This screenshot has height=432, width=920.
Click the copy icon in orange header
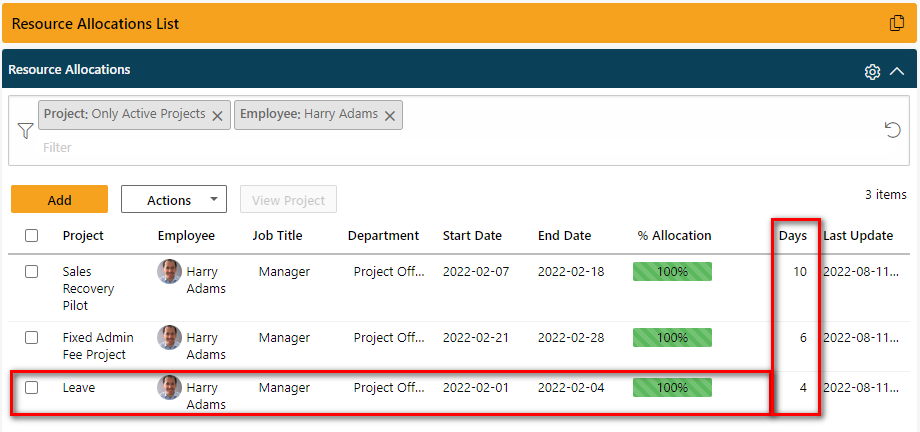coord(897,23)
